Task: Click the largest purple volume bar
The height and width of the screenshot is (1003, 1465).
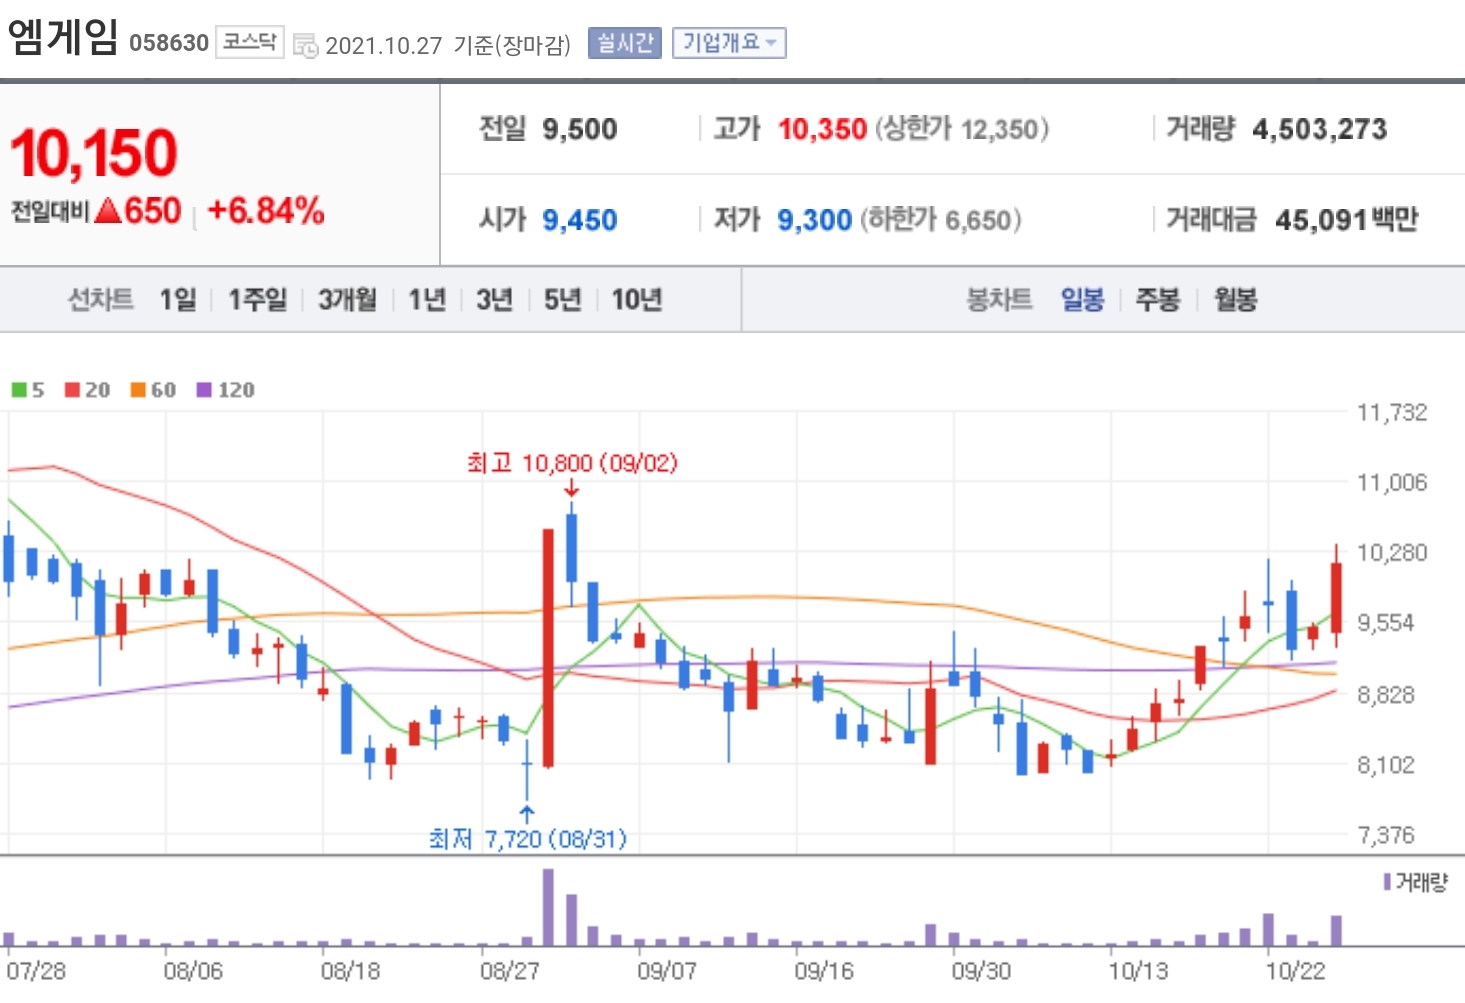Action: (548, 907)
